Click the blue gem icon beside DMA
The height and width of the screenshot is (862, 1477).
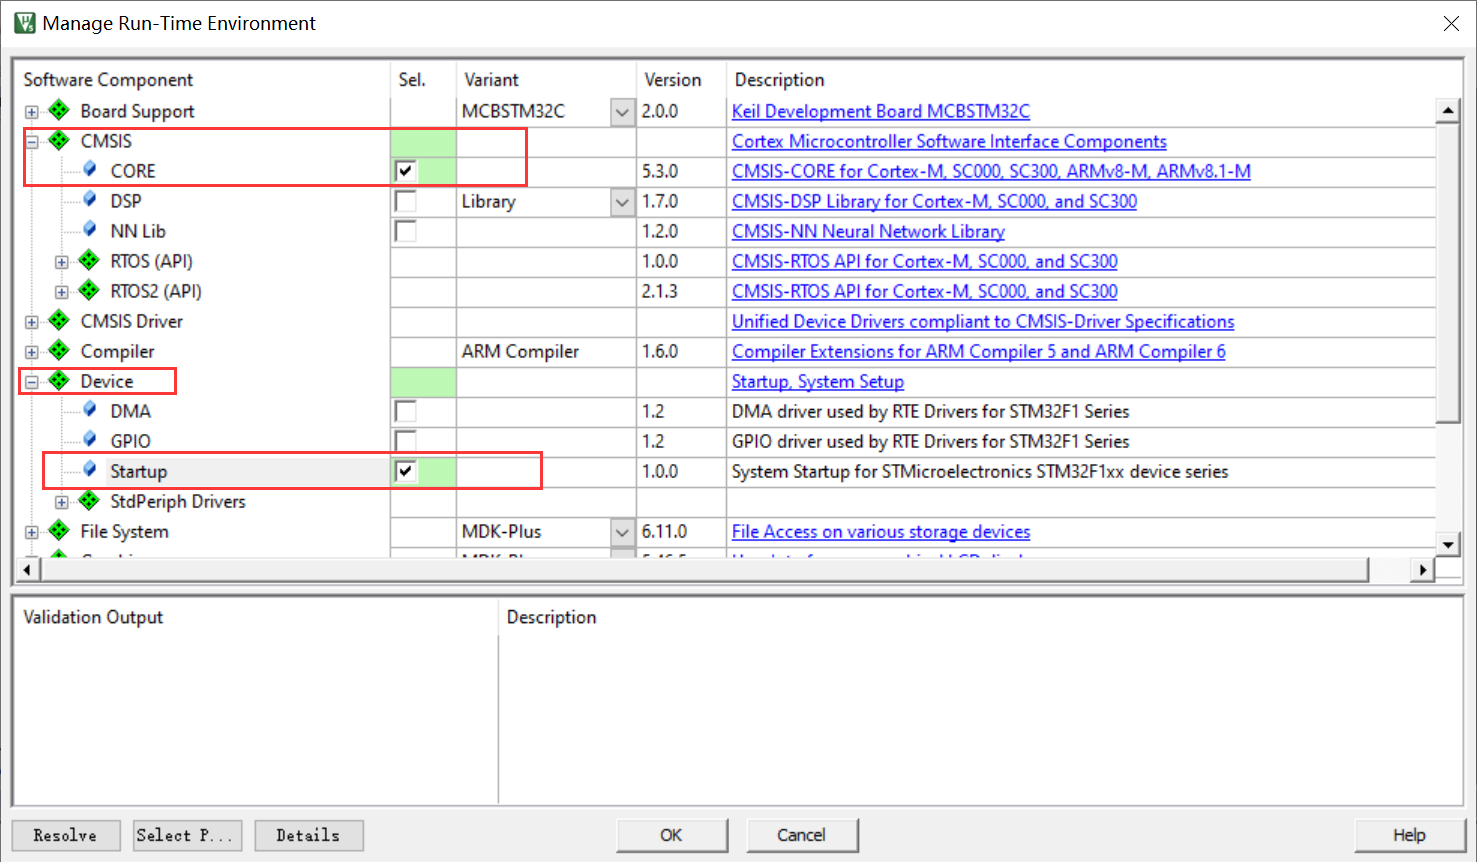(90, 409)
